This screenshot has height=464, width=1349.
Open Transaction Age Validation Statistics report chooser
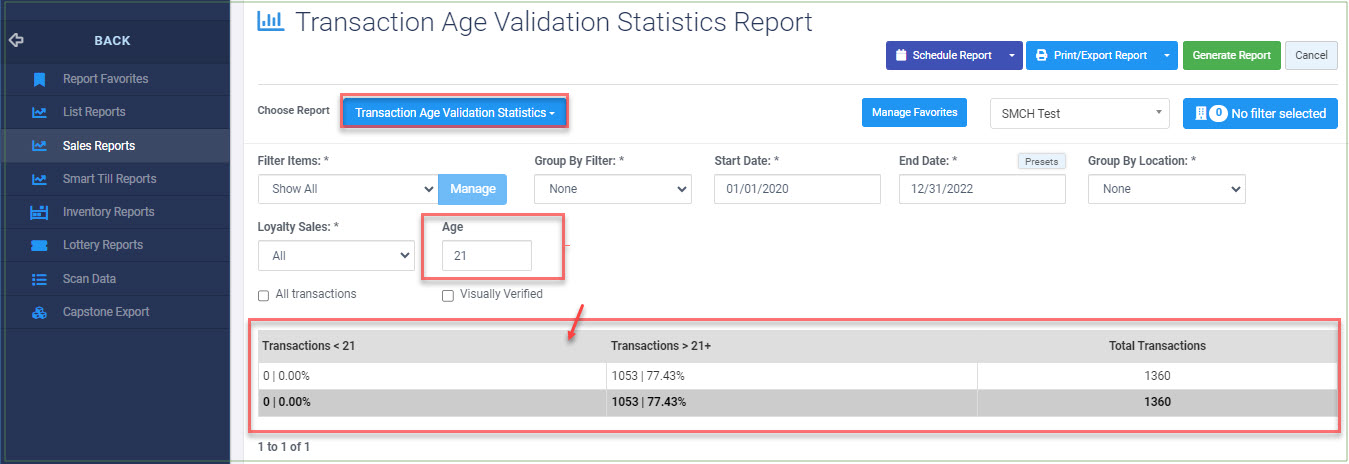455,113
